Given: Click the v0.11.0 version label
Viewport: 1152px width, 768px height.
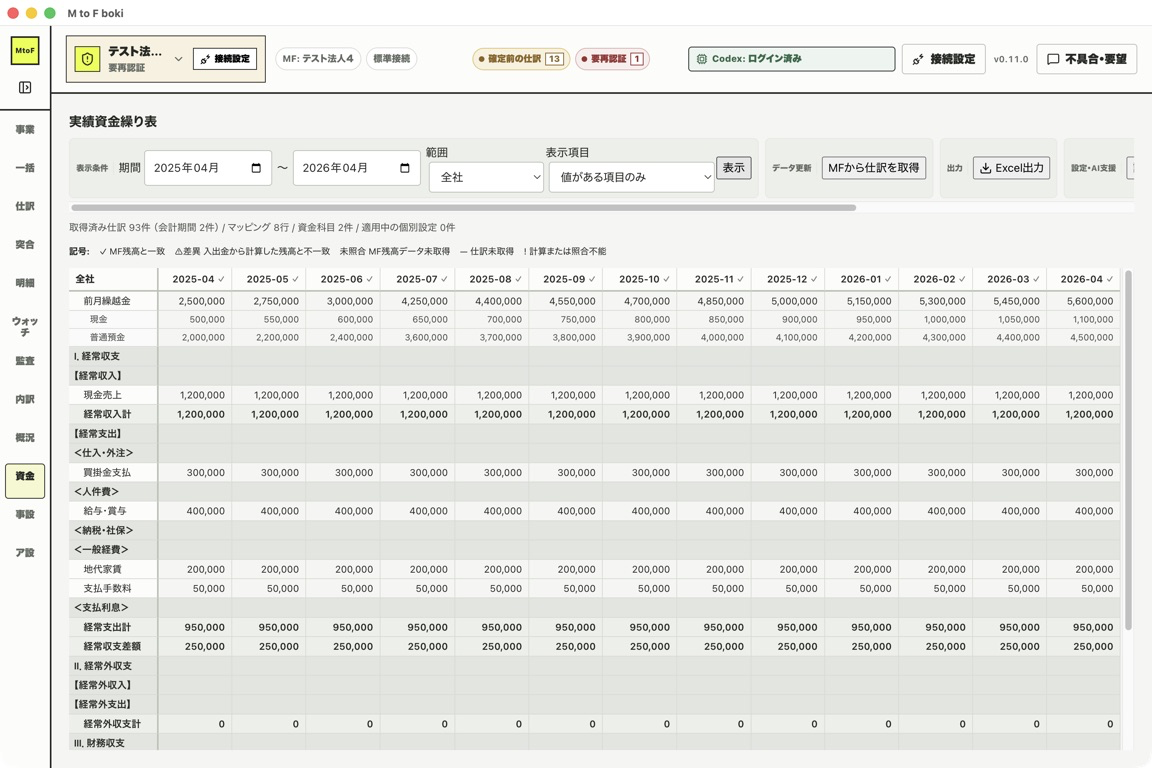Looking at the screenshot, I should (x=1011, y=59).
